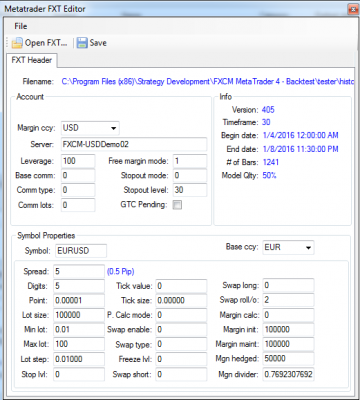The image size is (360, 400).
Task: Click the Mgn divider input field
Action: (288, 374)
